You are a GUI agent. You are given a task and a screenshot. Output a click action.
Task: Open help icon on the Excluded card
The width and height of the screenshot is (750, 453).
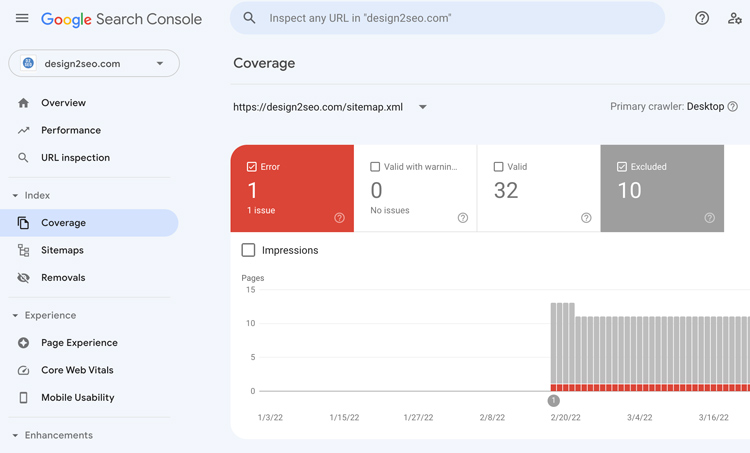tap(709, 218)
